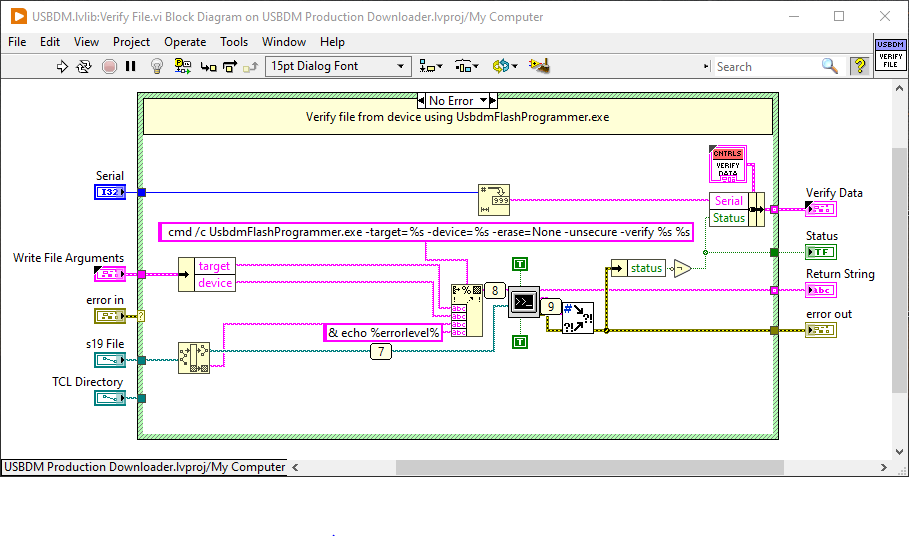Toggle Highlight Execution light bulb
909x536 pixels.
pos(157,66)
